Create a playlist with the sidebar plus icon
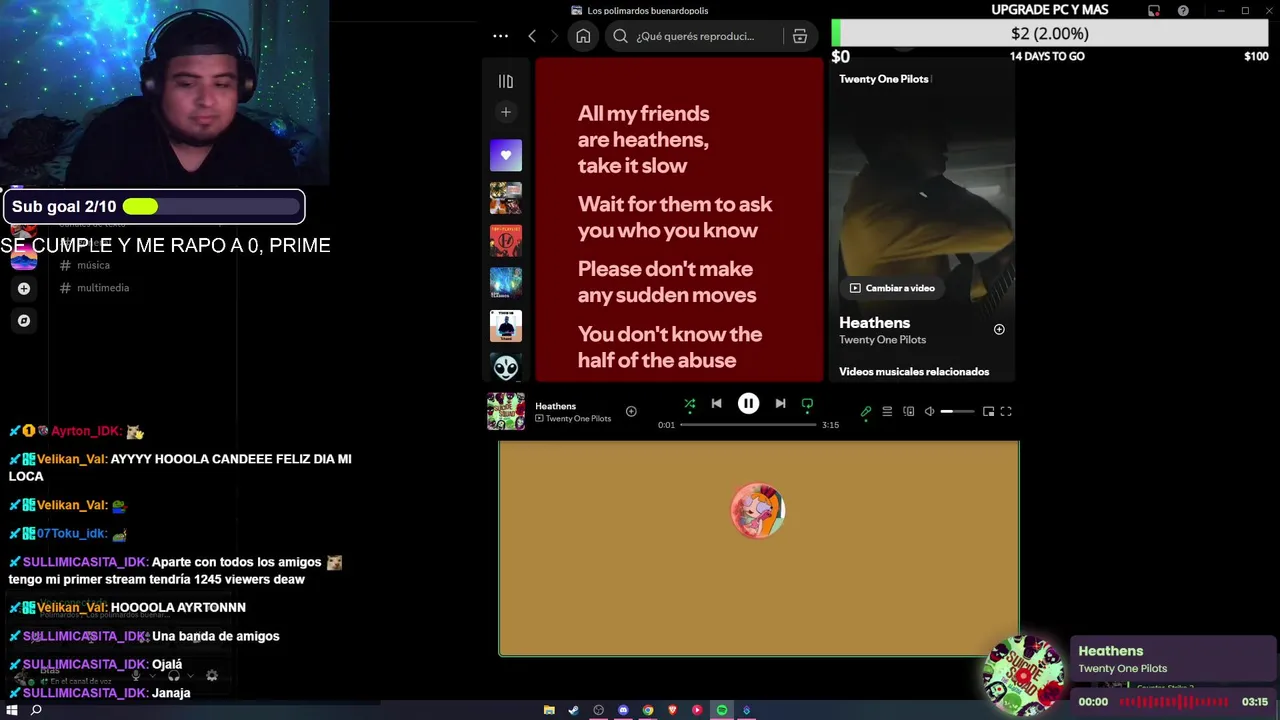The height and width of the screenshot is (720, 1280). click(506, 112)
